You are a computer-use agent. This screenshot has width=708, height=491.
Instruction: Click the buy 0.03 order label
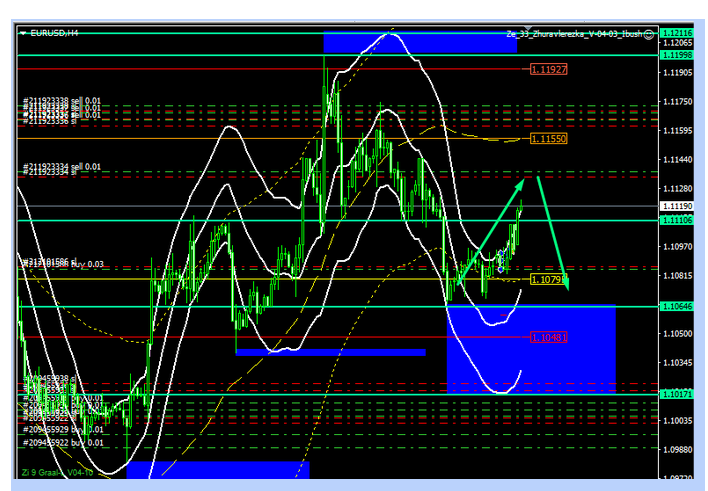61,263
